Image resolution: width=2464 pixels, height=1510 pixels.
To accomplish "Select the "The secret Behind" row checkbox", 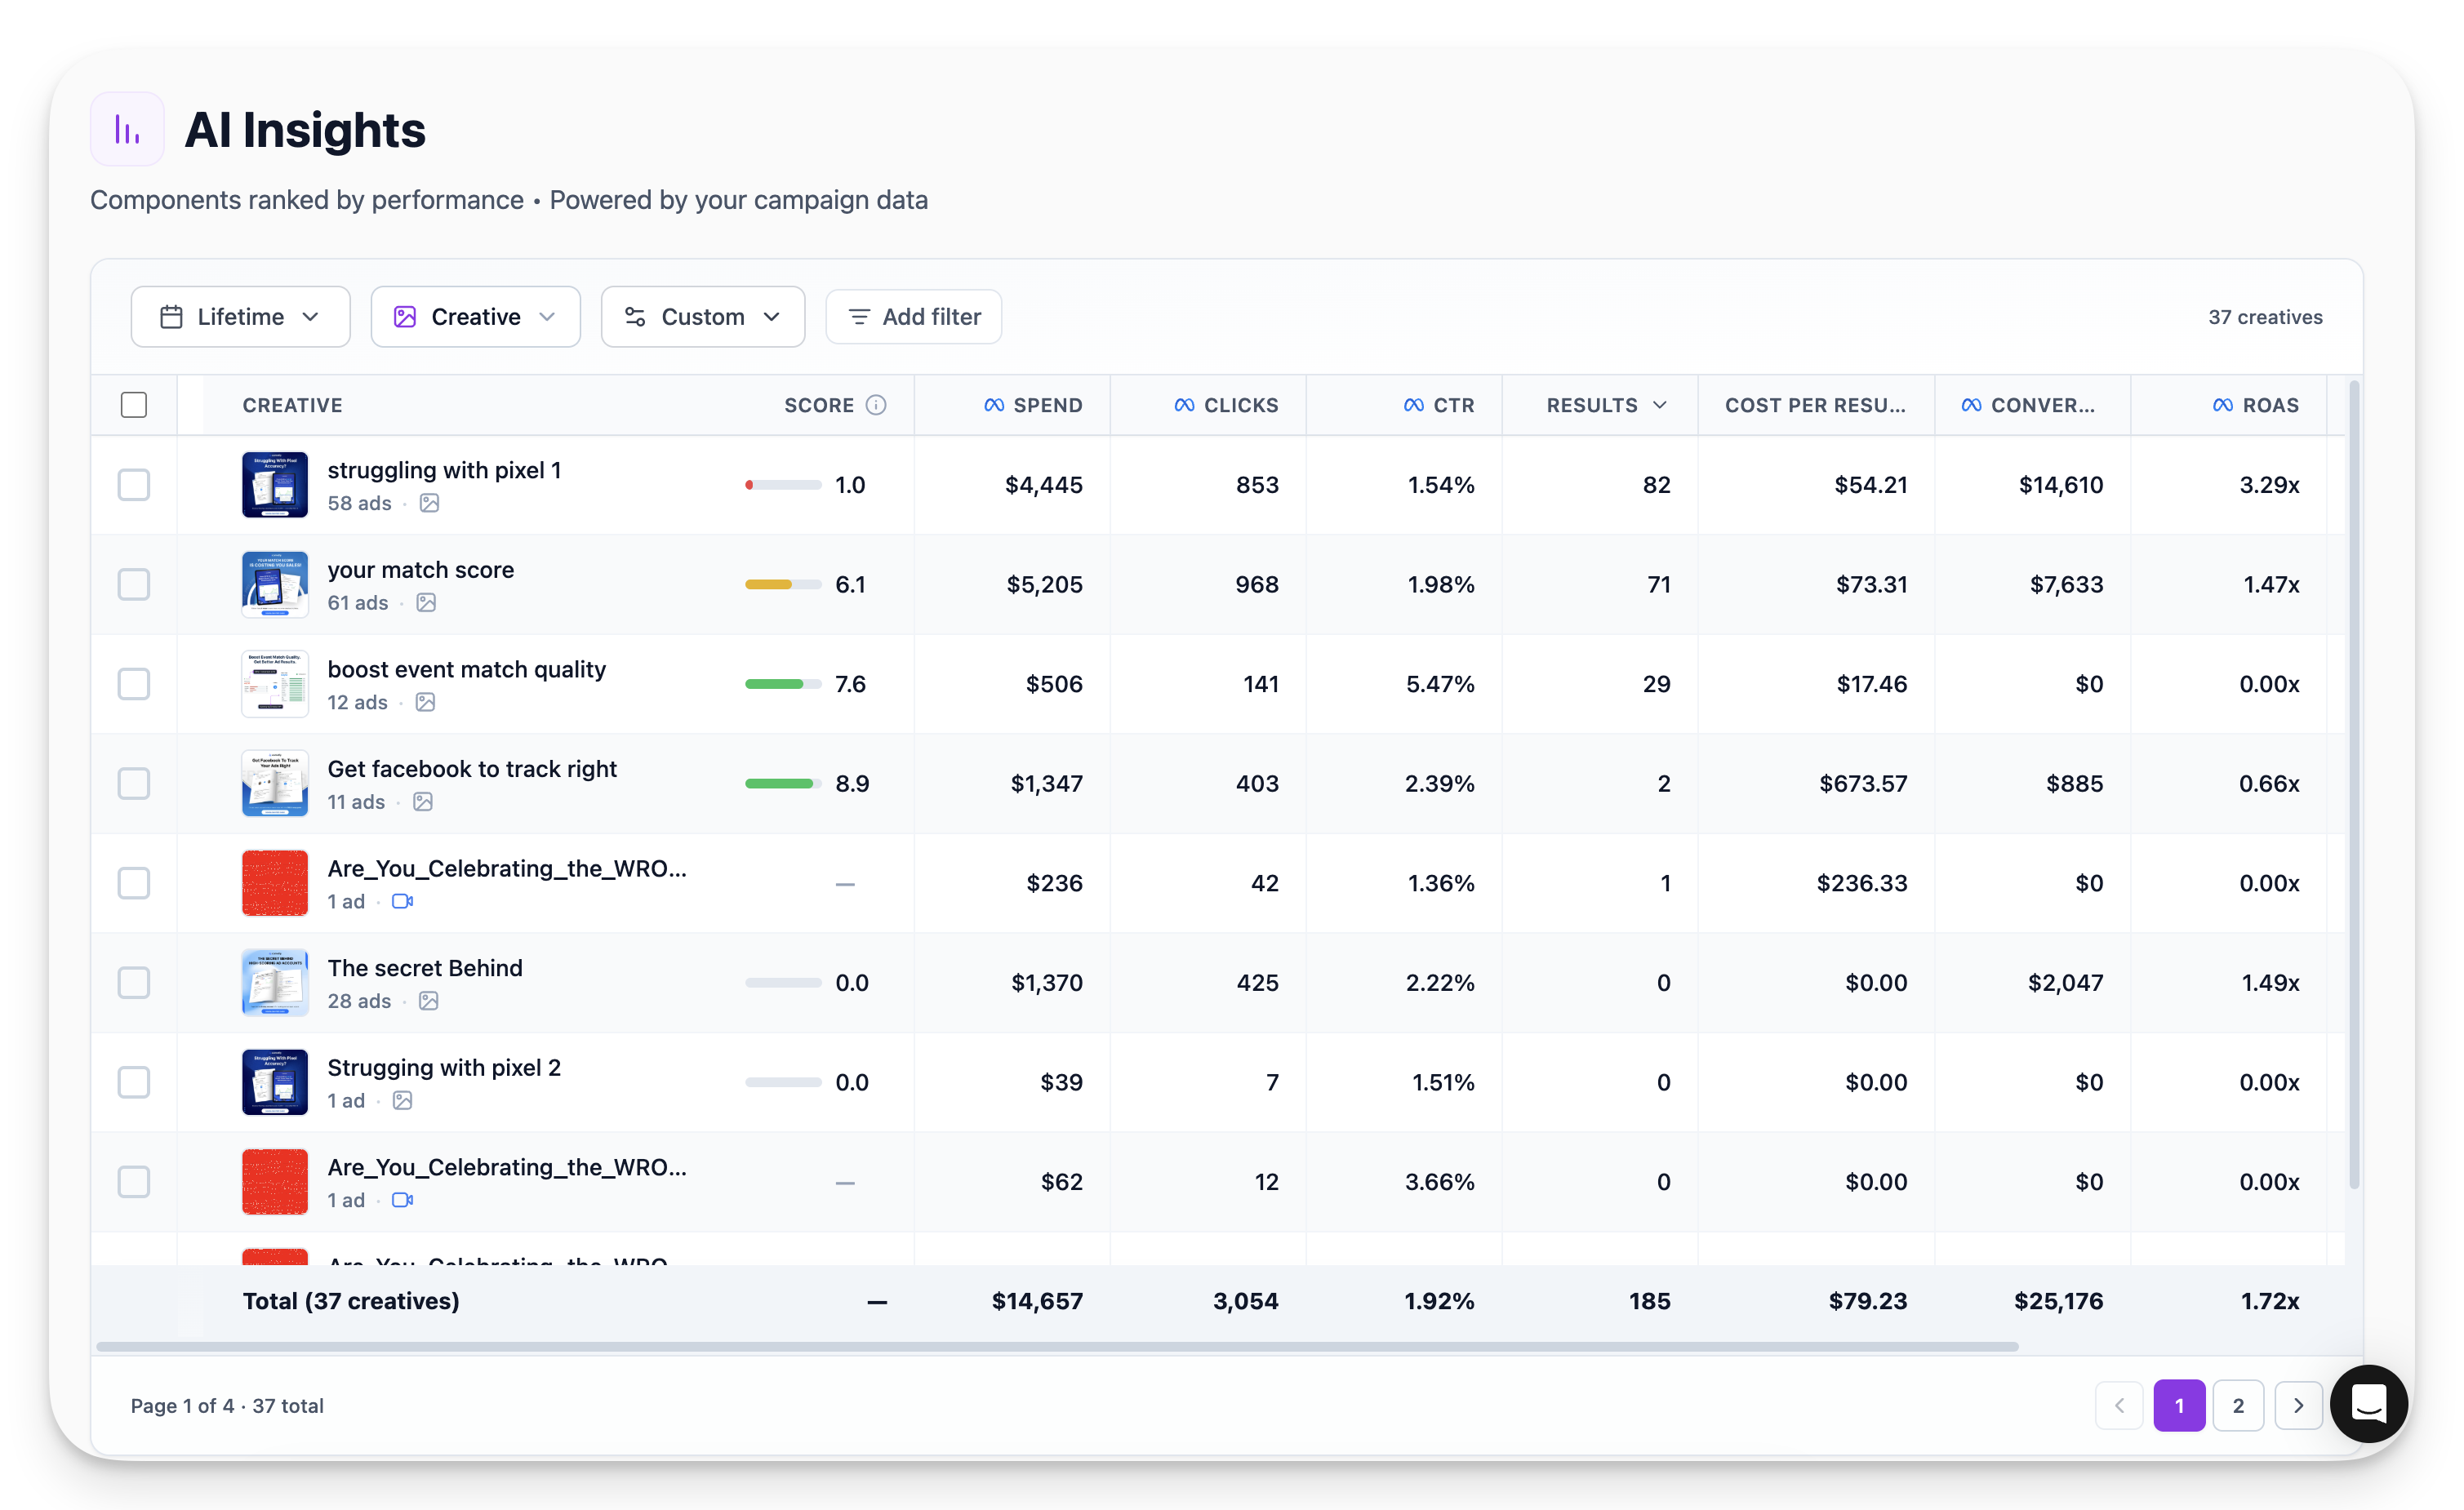I will tap(134, 983).
